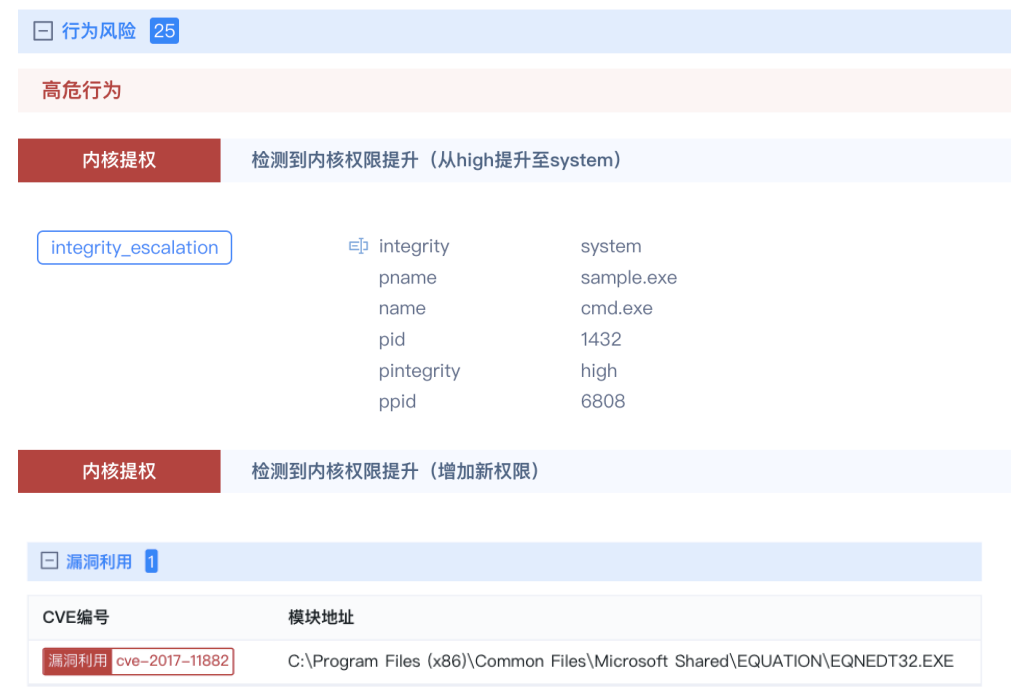Click the cmd.exe name value
The height and width of the screenshot is (697, 1028).
click(616, 308)
